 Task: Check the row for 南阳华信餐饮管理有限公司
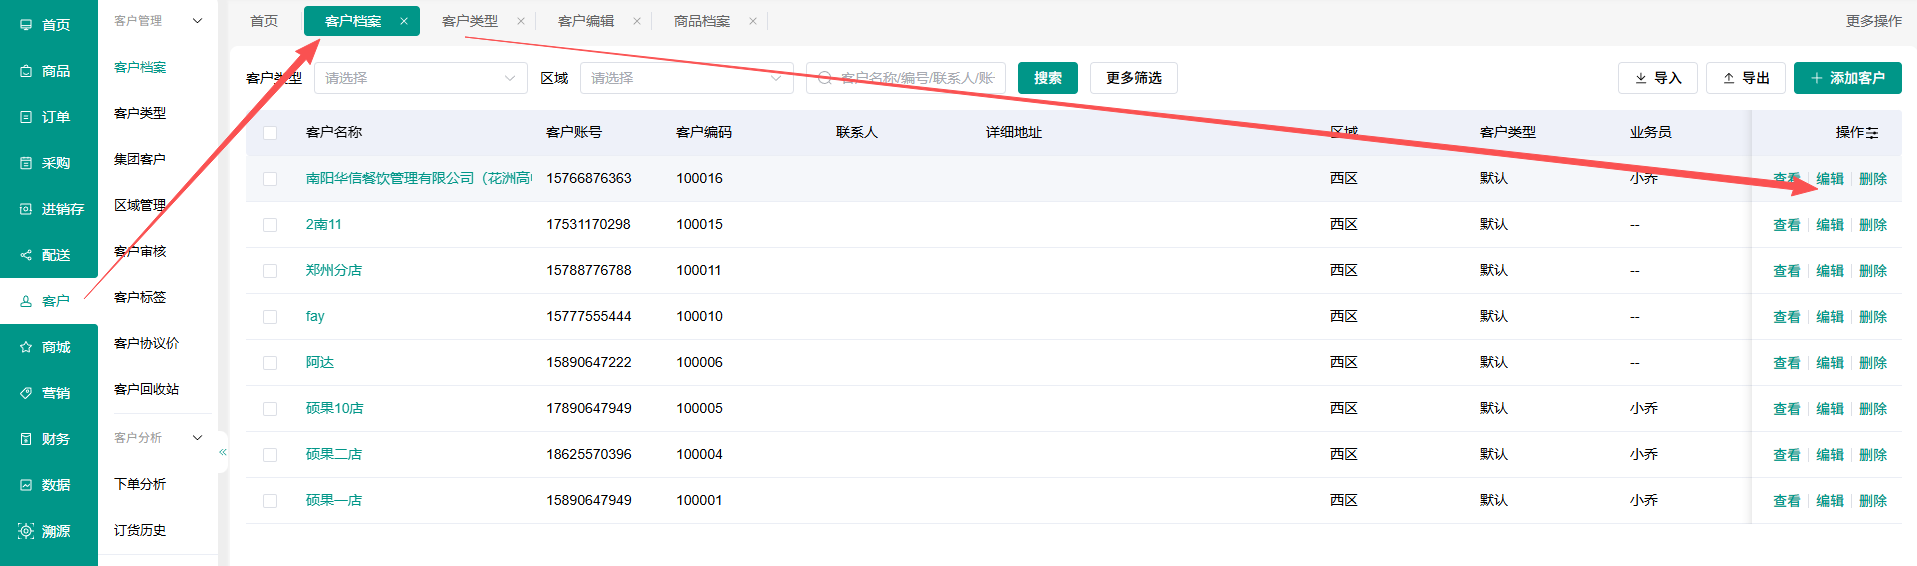coord(270,179)
